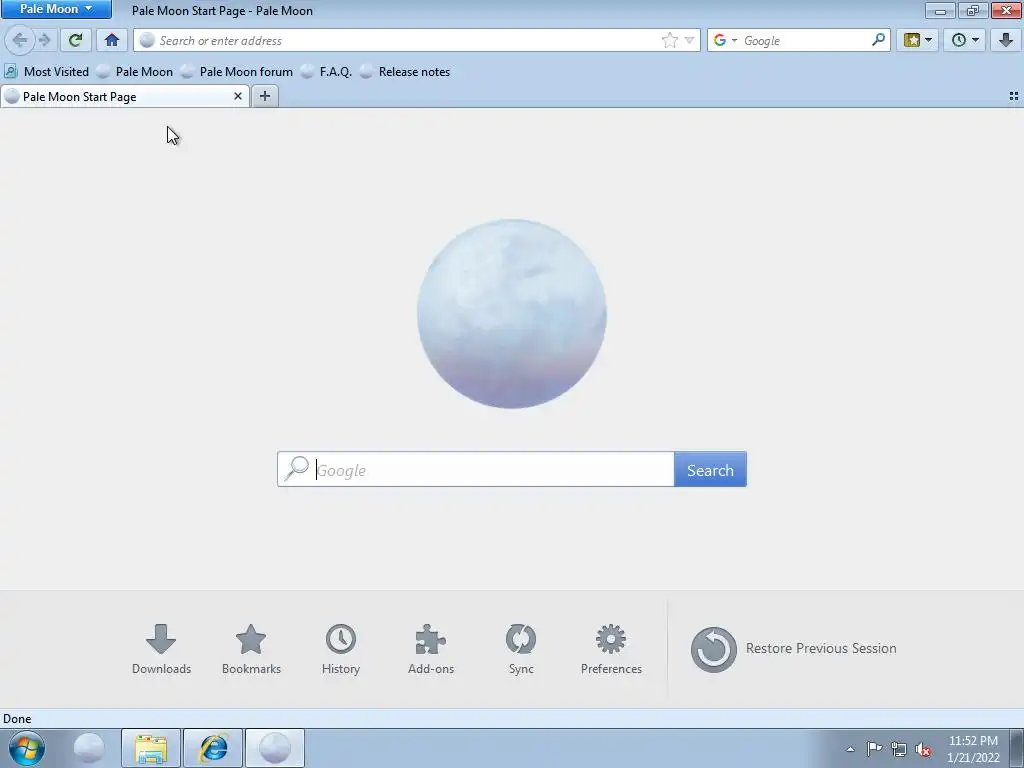This screenshot has height=768, width=1024.
Task: Click the magnifier icon in the start page search box
Action: click(x=297, y=468)
